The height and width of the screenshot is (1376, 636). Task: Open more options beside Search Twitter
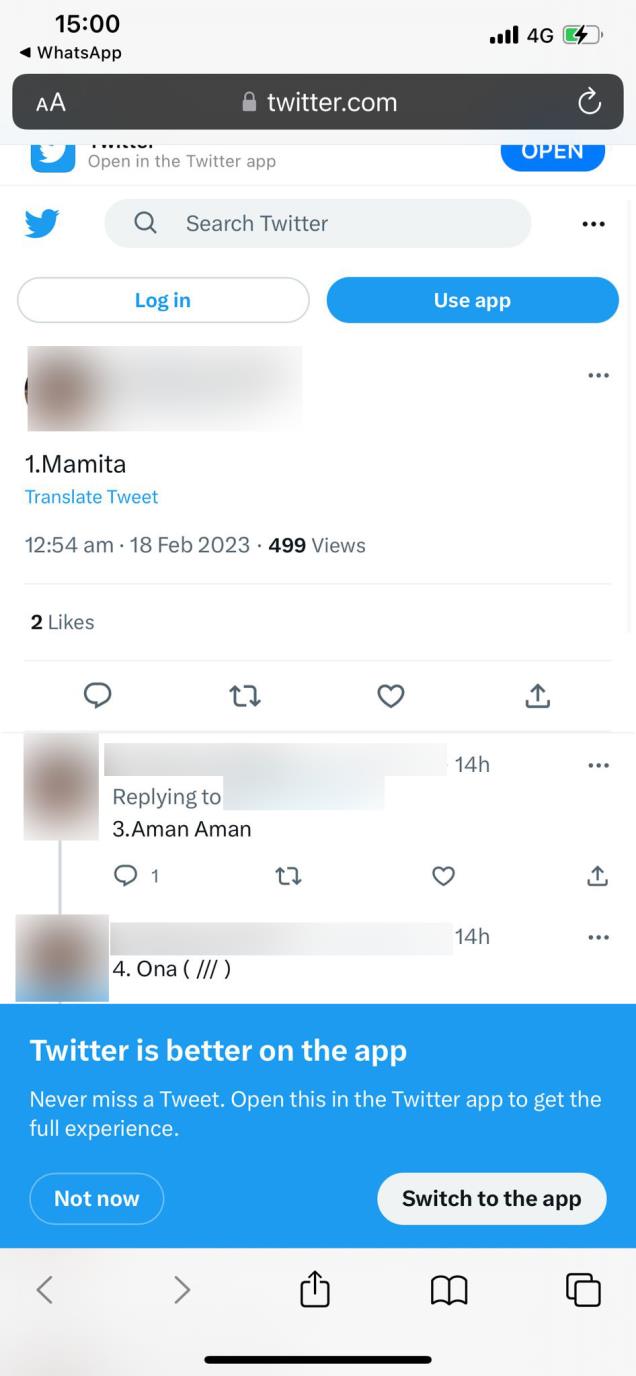click(x=593, y=224)
